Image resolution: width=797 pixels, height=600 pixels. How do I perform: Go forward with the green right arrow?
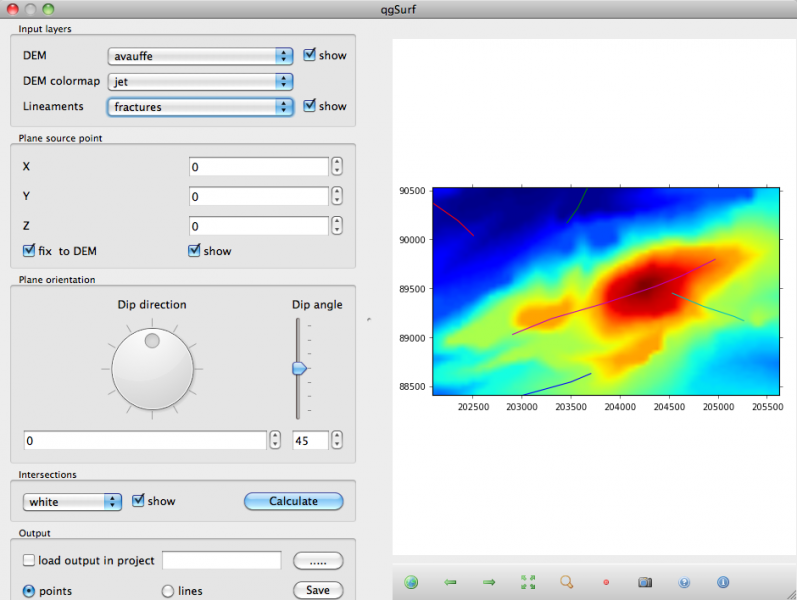(489, 582)
